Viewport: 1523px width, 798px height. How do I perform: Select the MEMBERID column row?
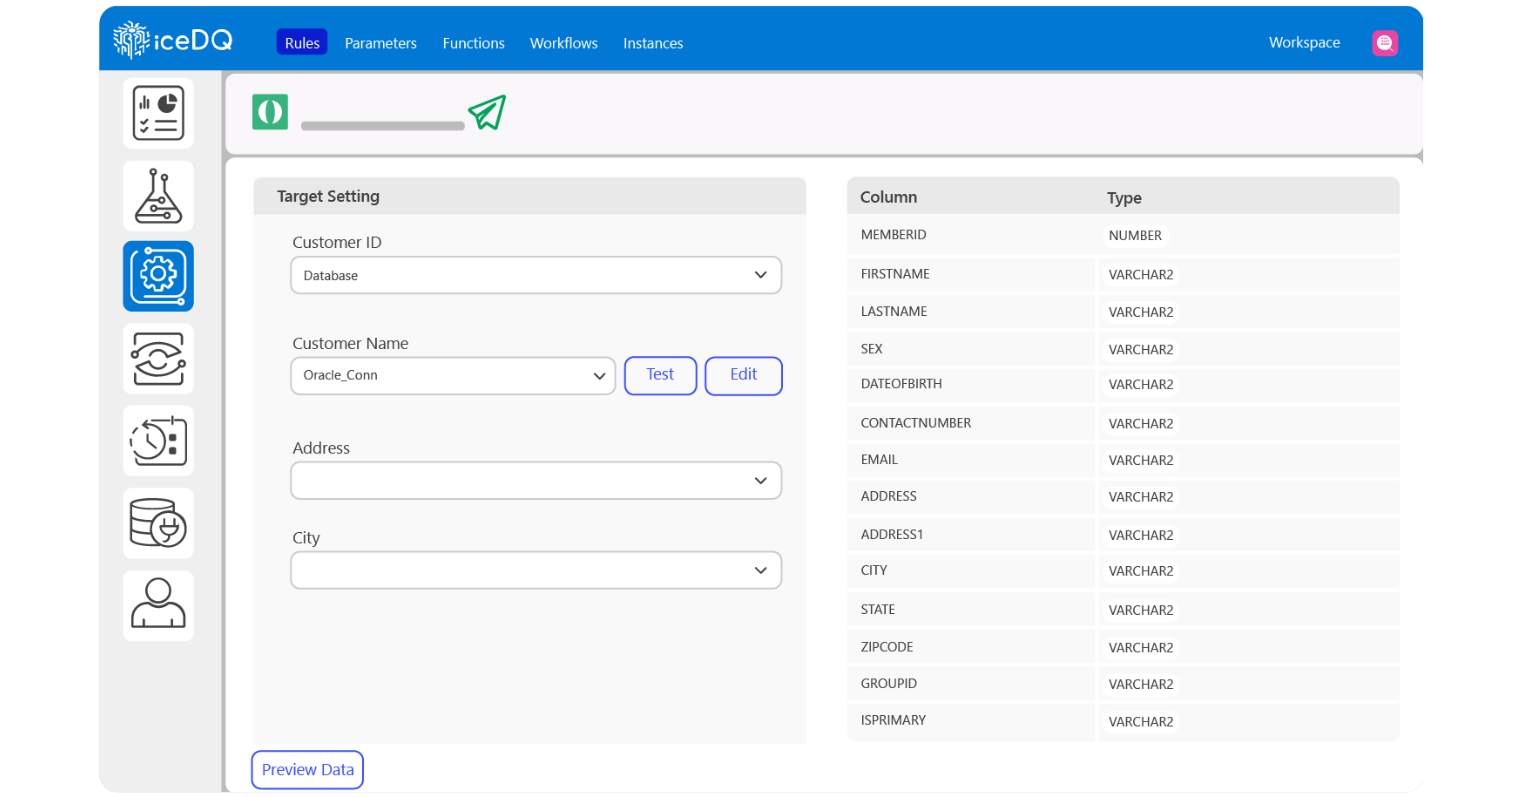tap(1123, 235)
